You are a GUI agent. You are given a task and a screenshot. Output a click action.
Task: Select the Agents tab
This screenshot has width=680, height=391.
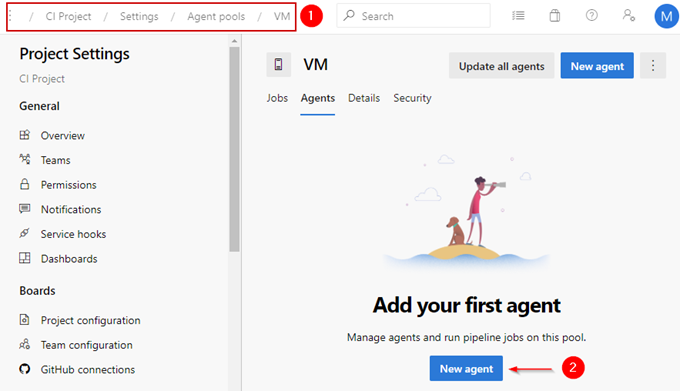[318, 98]
